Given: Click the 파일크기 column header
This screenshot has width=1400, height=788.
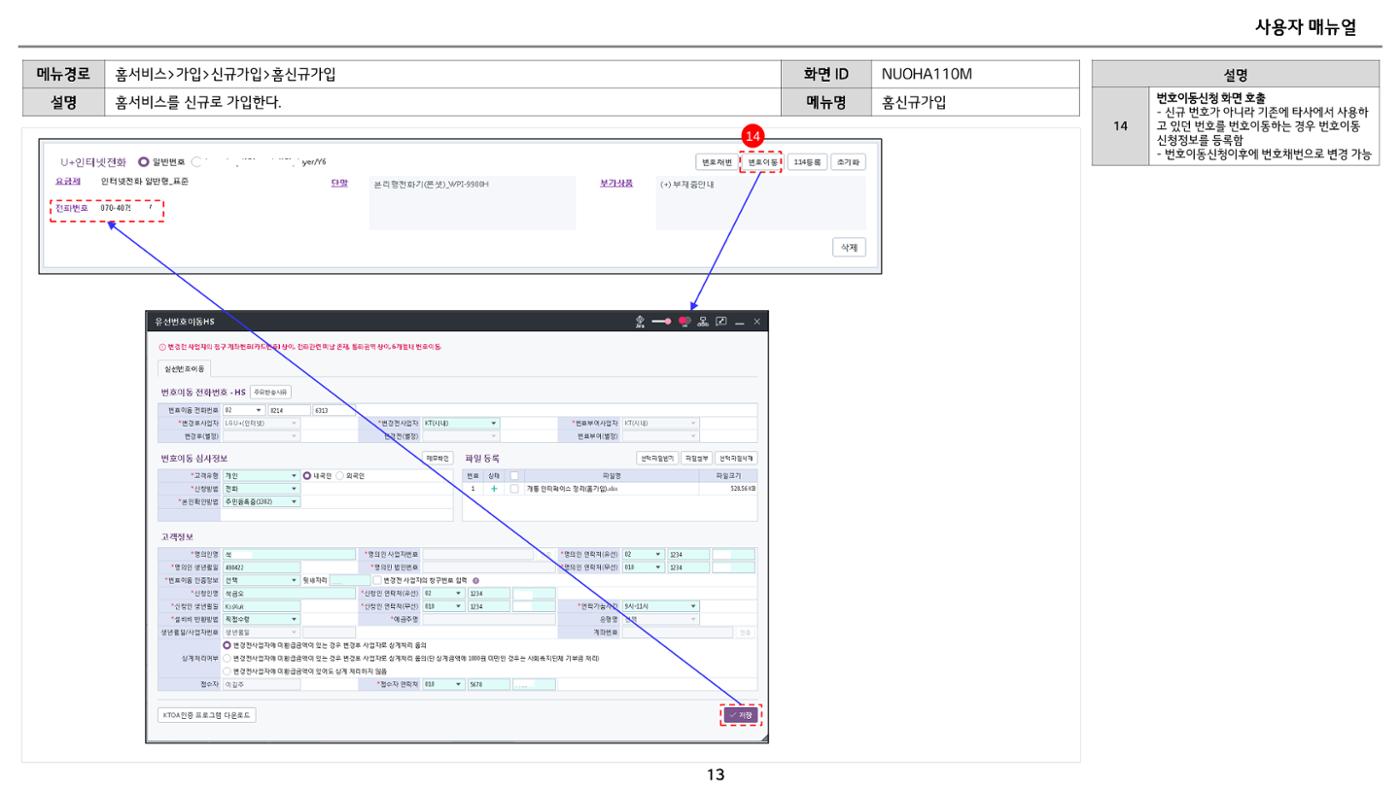Looking at the screenshot, I should click(x=728, y=475).
